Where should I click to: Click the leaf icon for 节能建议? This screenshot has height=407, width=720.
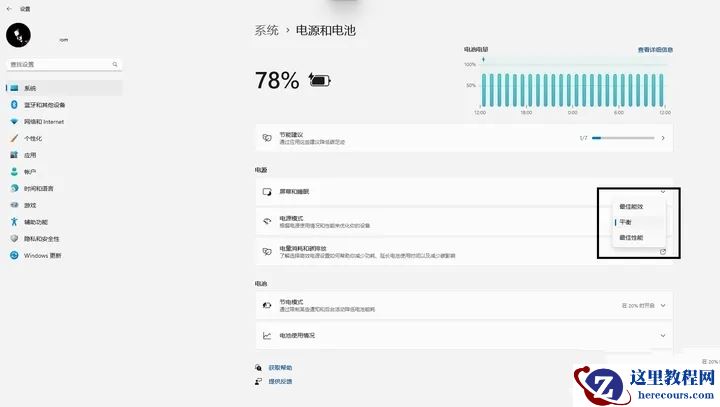tap(267, 138)
